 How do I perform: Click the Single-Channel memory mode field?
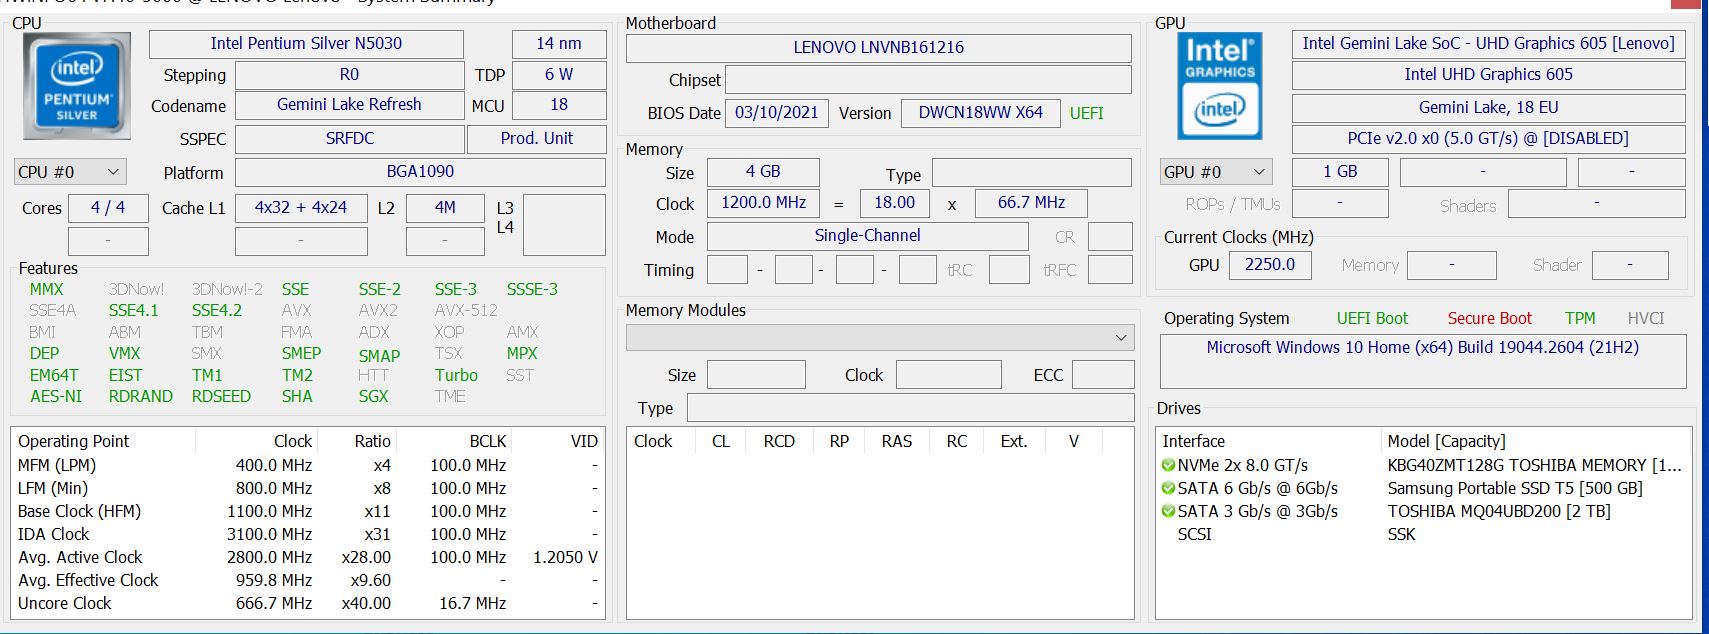pyautogui.click(x=867, y=236)
